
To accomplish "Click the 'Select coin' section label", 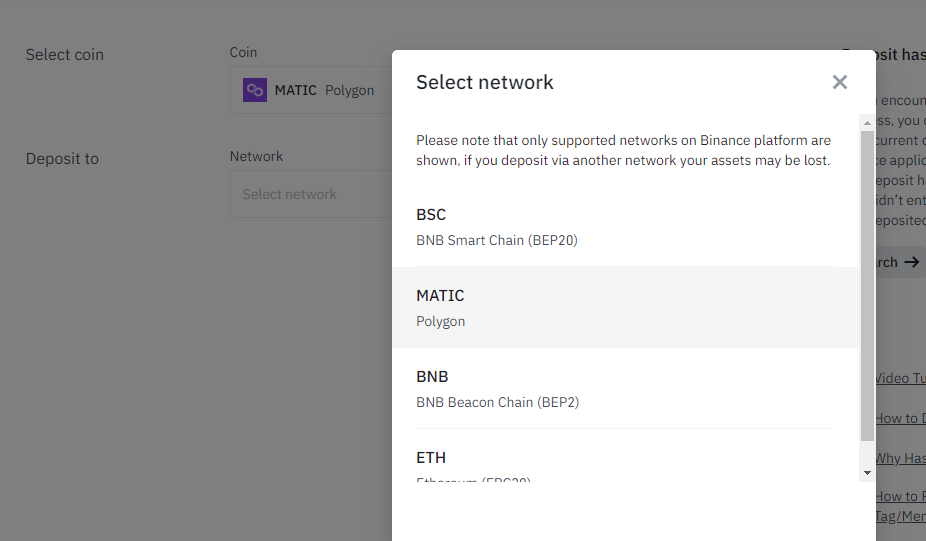I will click(x=65, y=55).
